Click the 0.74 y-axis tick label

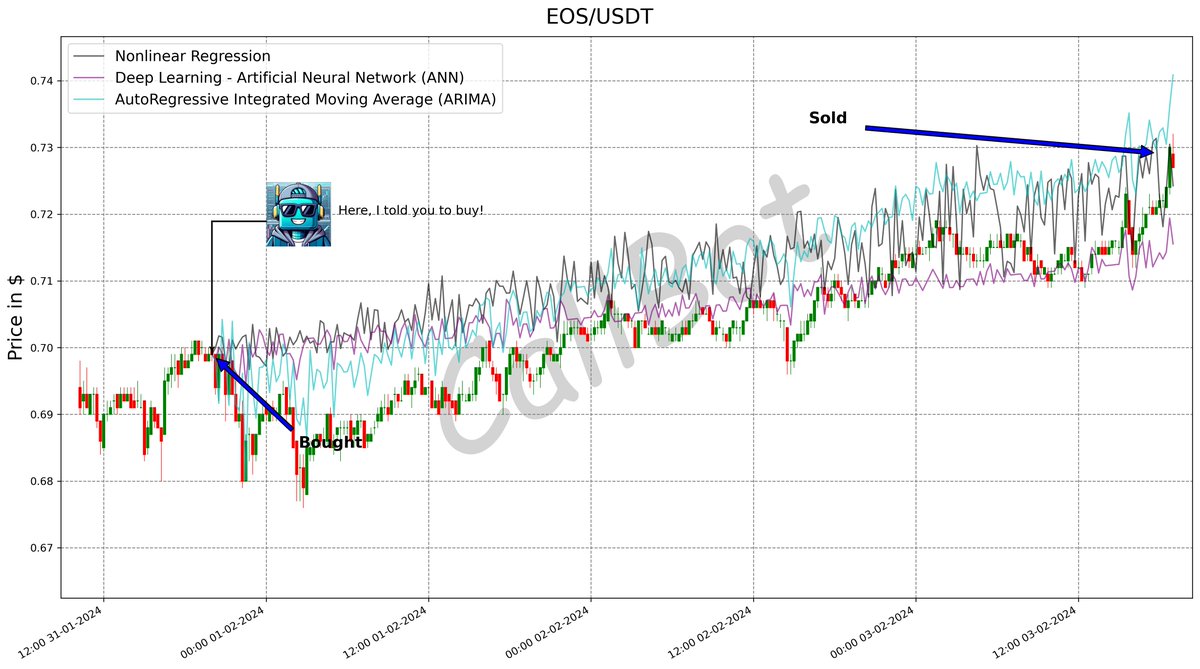pyautogui.click(x=41, y=81)
